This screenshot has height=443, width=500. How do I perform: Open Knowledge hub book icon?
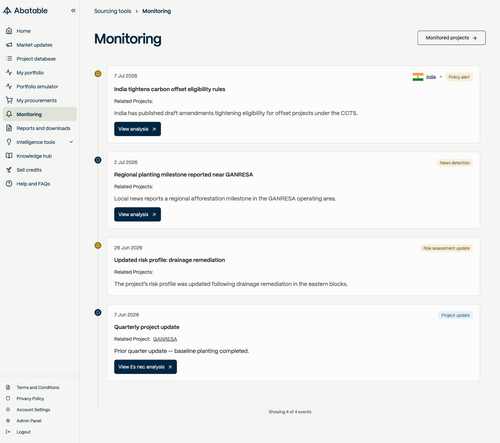point(9,156)
